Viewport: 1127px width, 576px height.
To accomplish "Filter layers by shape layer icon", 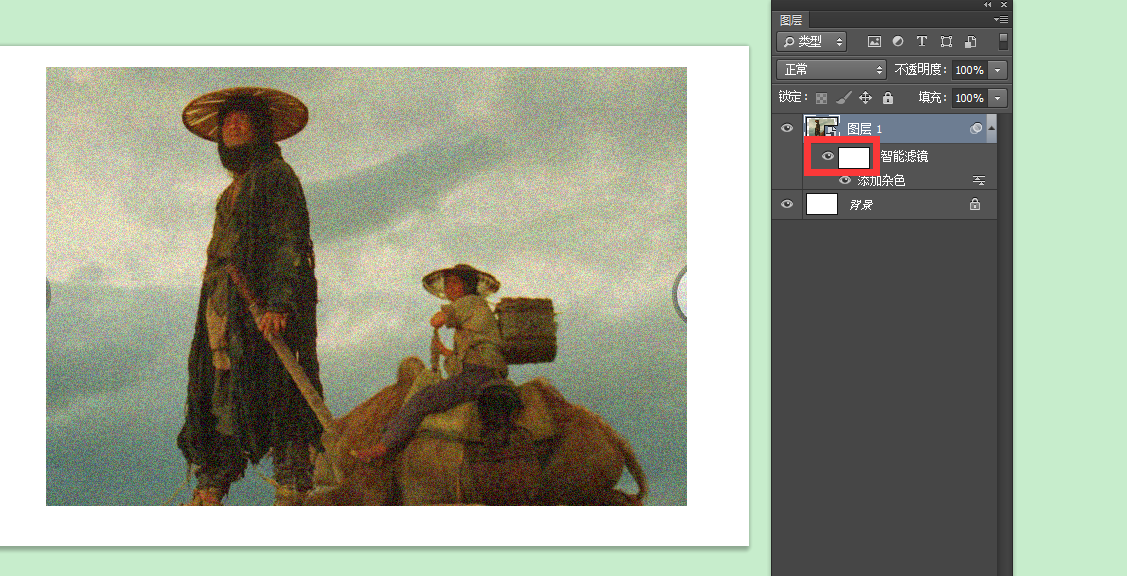I will tap(947, 42).
